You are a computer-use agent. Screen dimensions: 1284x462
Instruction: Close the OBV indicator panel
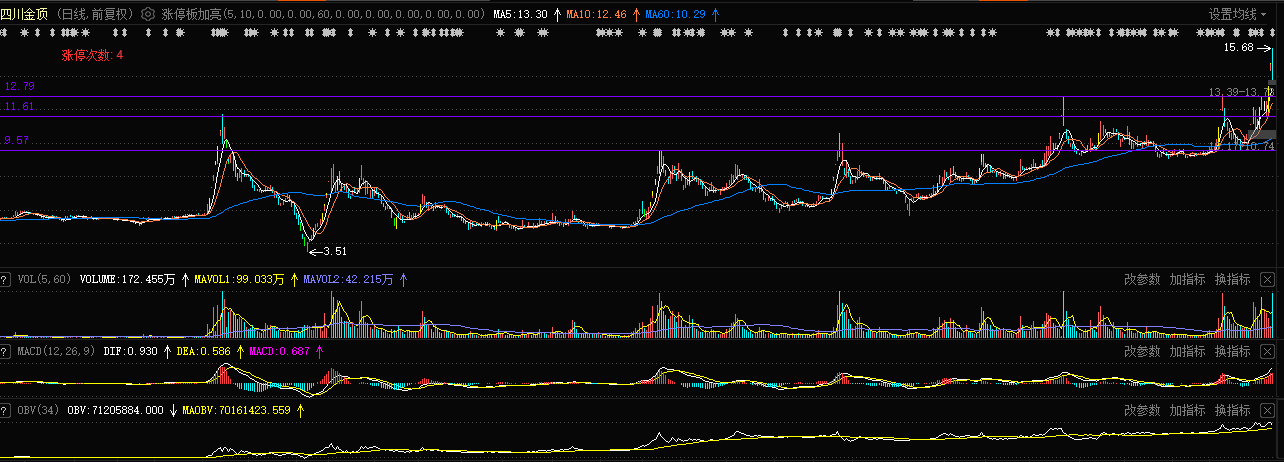(x=1268, y=410)
